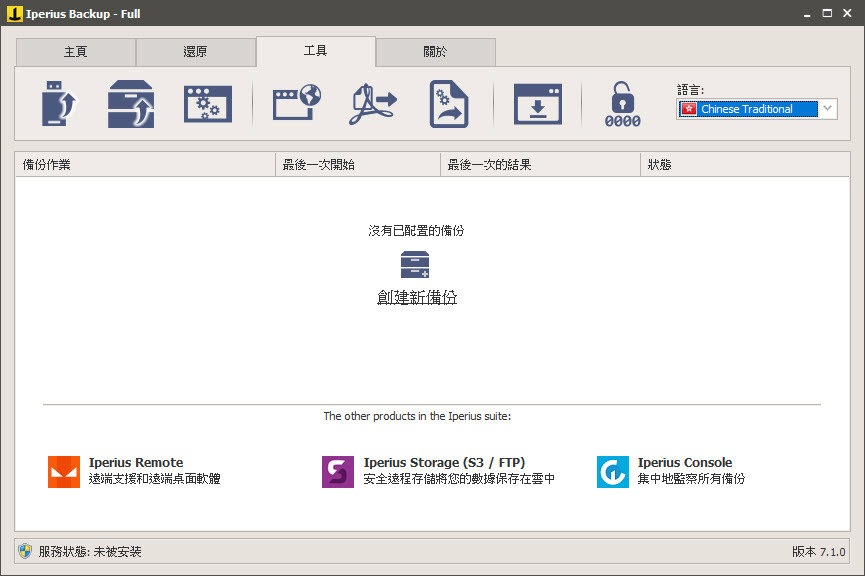This screenshot has width=865, height=576.
Task: Click the password protection lock icon
Action: click(622, 103)
